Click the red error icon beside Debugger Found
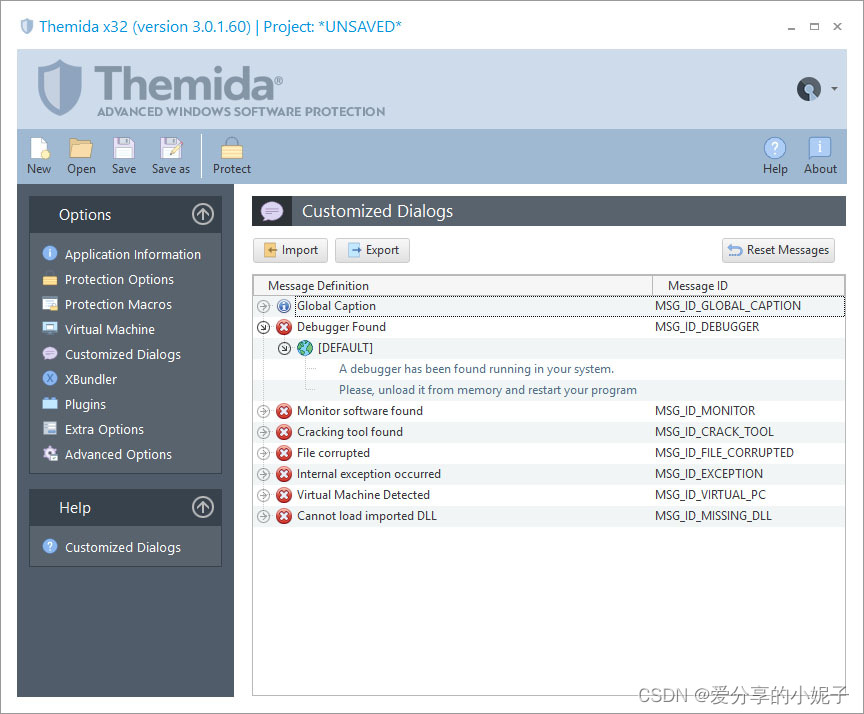The height and width of the screenshot is (714, 864). pos(284,327)
